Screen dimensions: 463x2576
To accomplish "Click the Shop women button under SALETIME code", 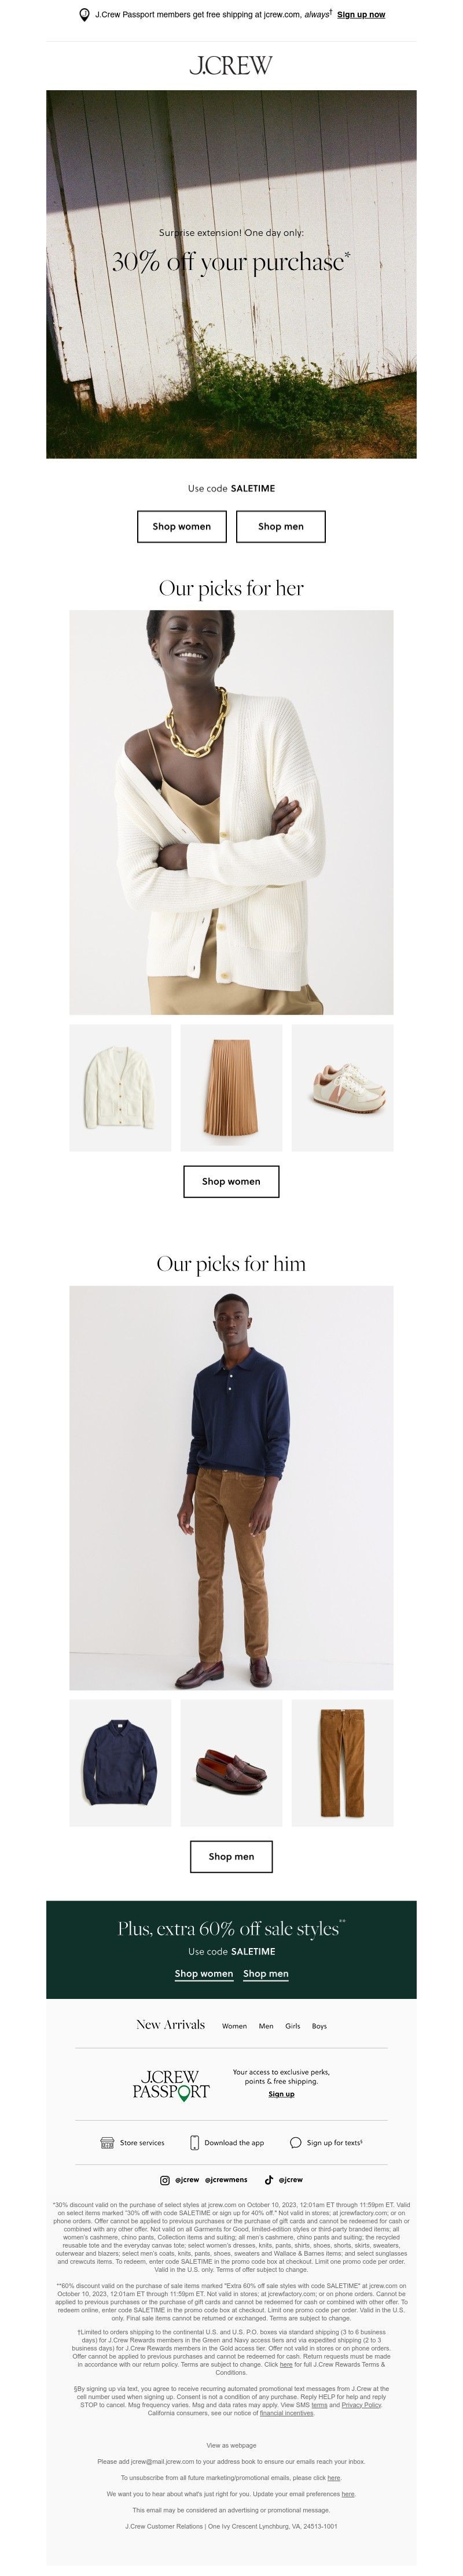I will click(x=181, y=526).
